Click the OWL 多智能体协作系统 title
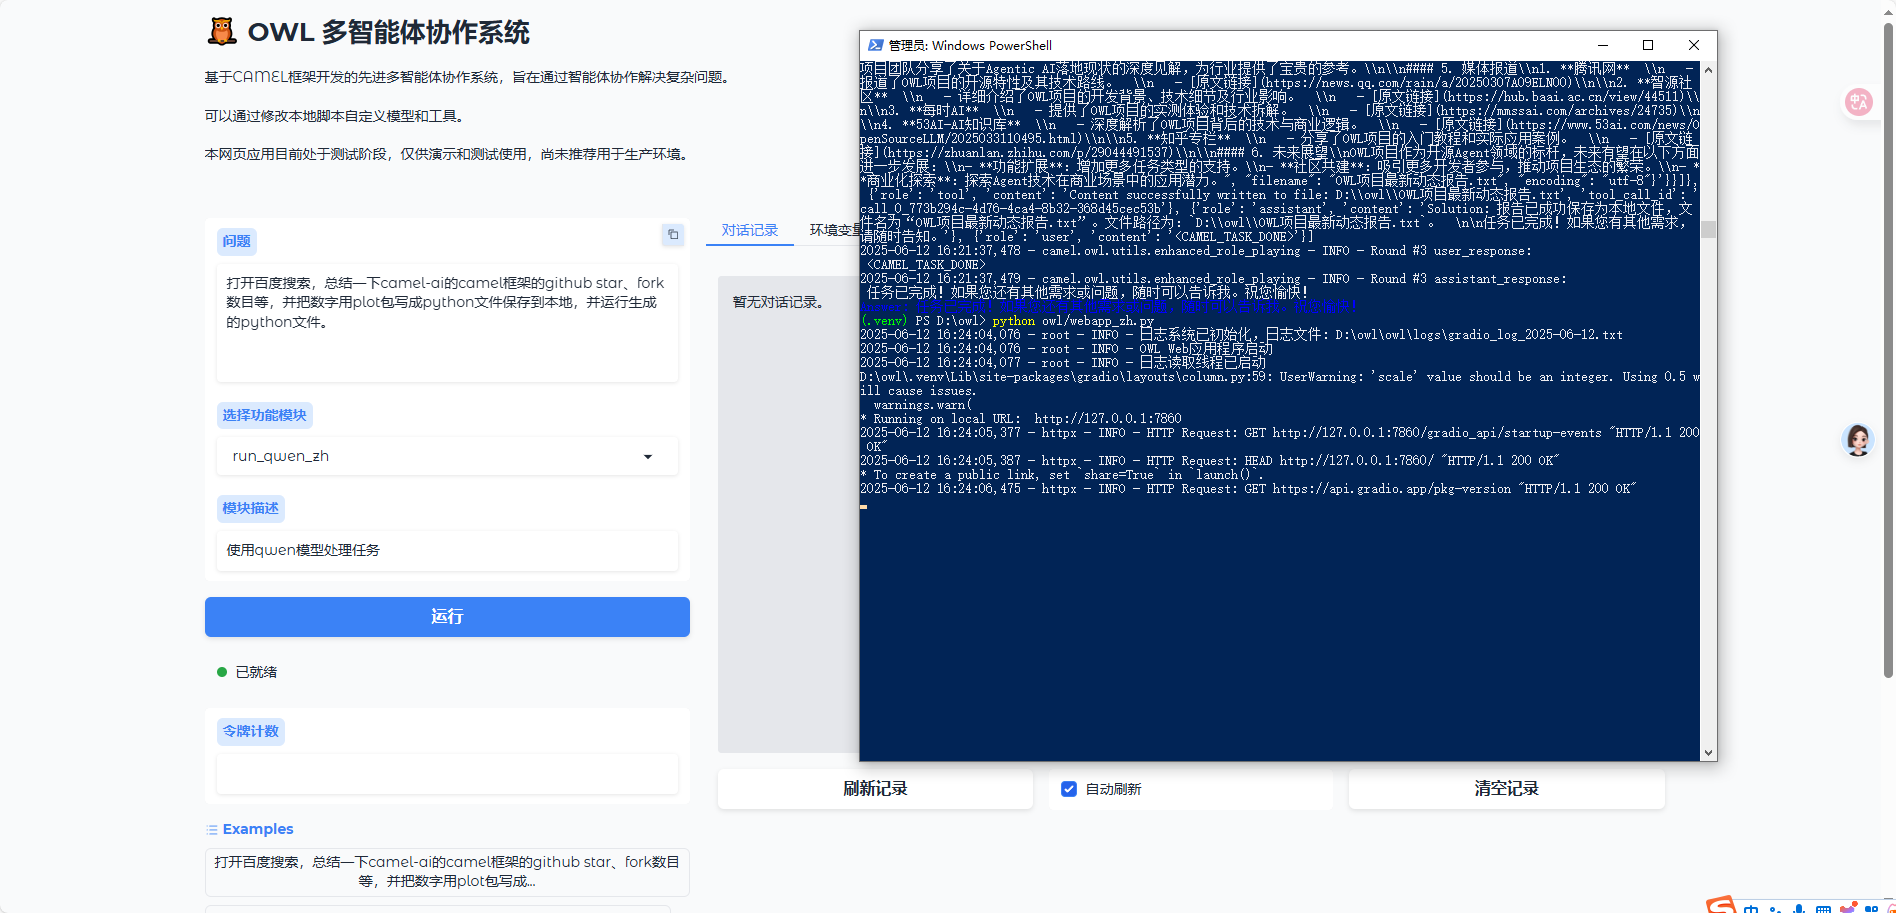1896x913 pixels. pyautogui.click(x=388, y=32)
